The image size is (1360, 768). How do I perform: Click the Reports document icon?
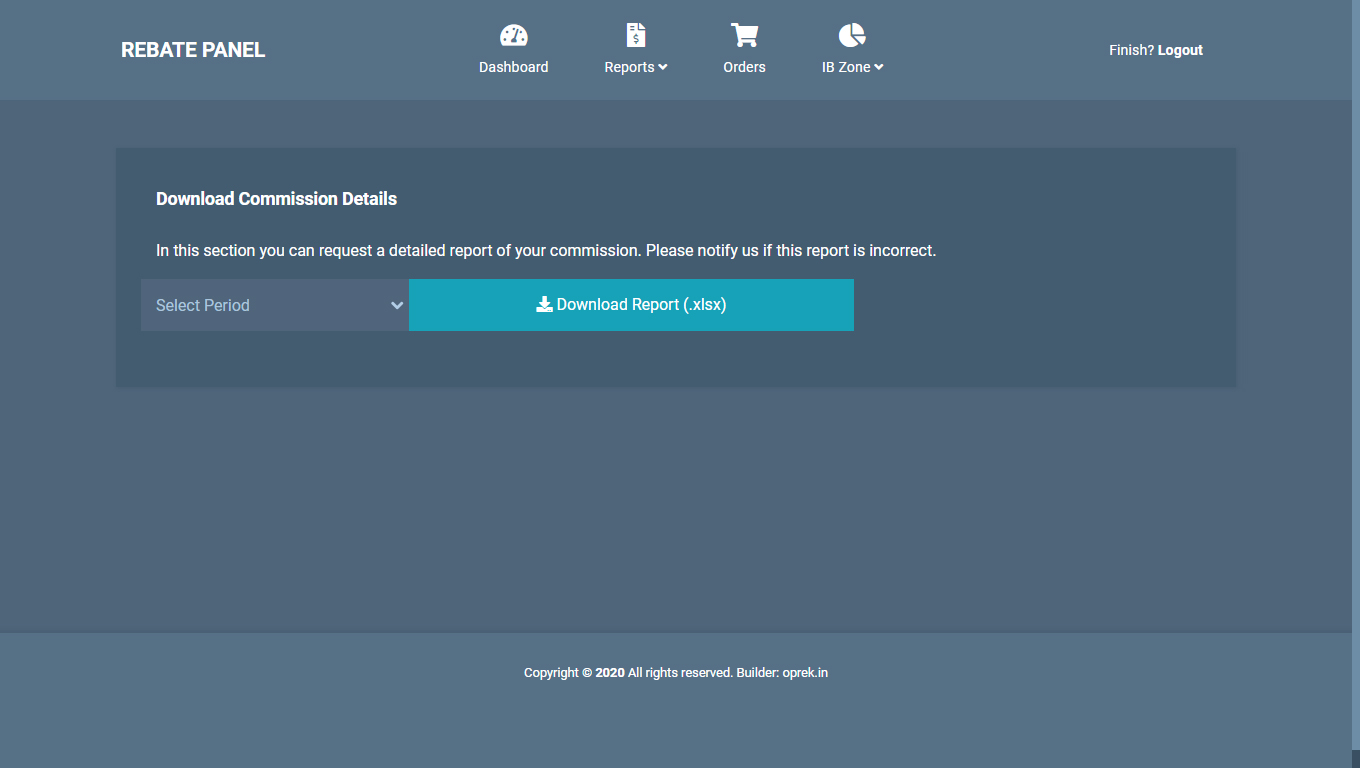pyautogui.click(x=635, y=36)
